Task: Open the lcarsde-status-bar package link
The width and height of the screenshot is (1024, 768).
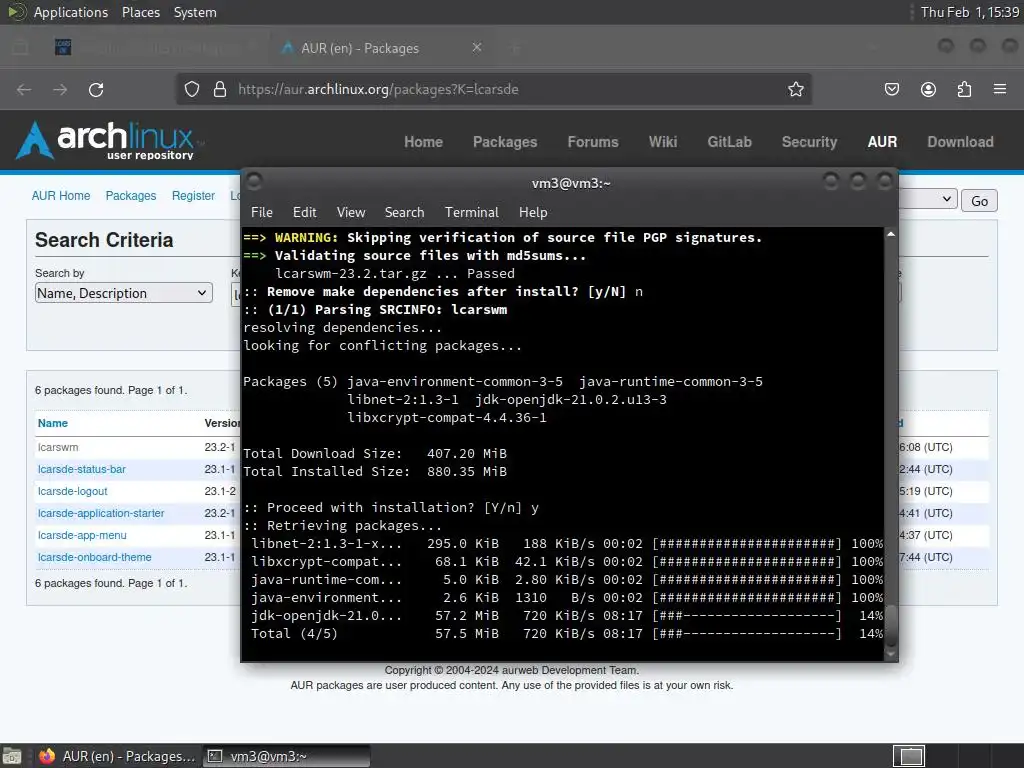Action: [x=82, y=470]
